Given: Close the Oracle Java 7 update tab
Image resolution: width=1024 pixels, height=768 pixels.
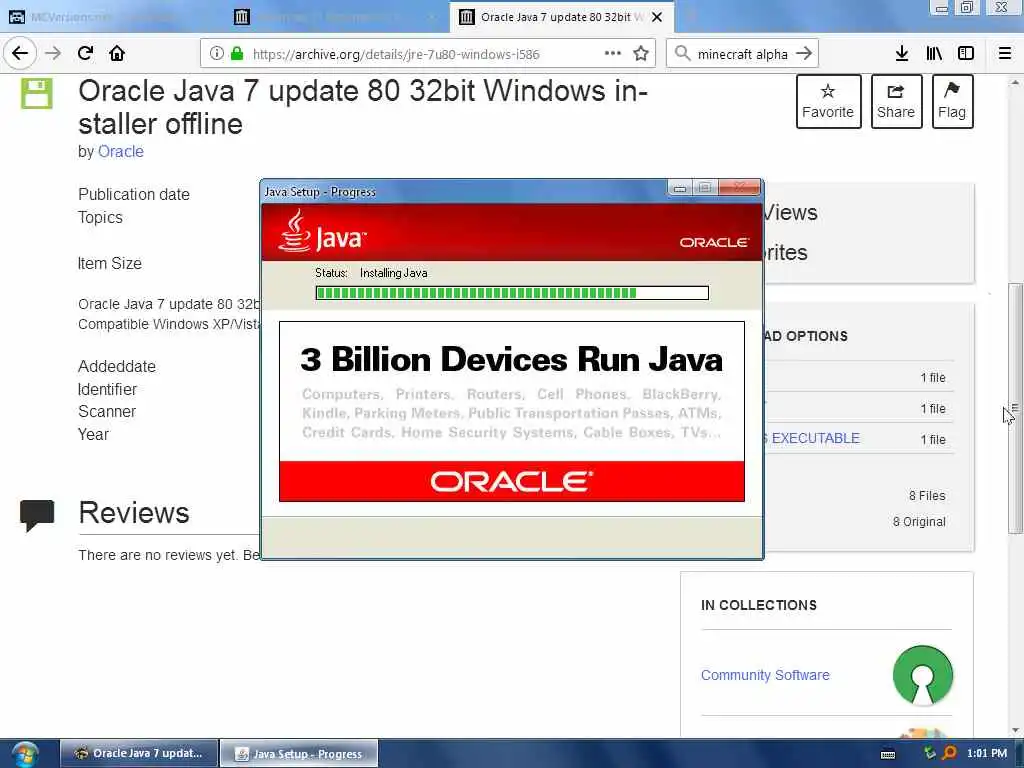Looking at the screenshot, I should [x=658, y=17].
